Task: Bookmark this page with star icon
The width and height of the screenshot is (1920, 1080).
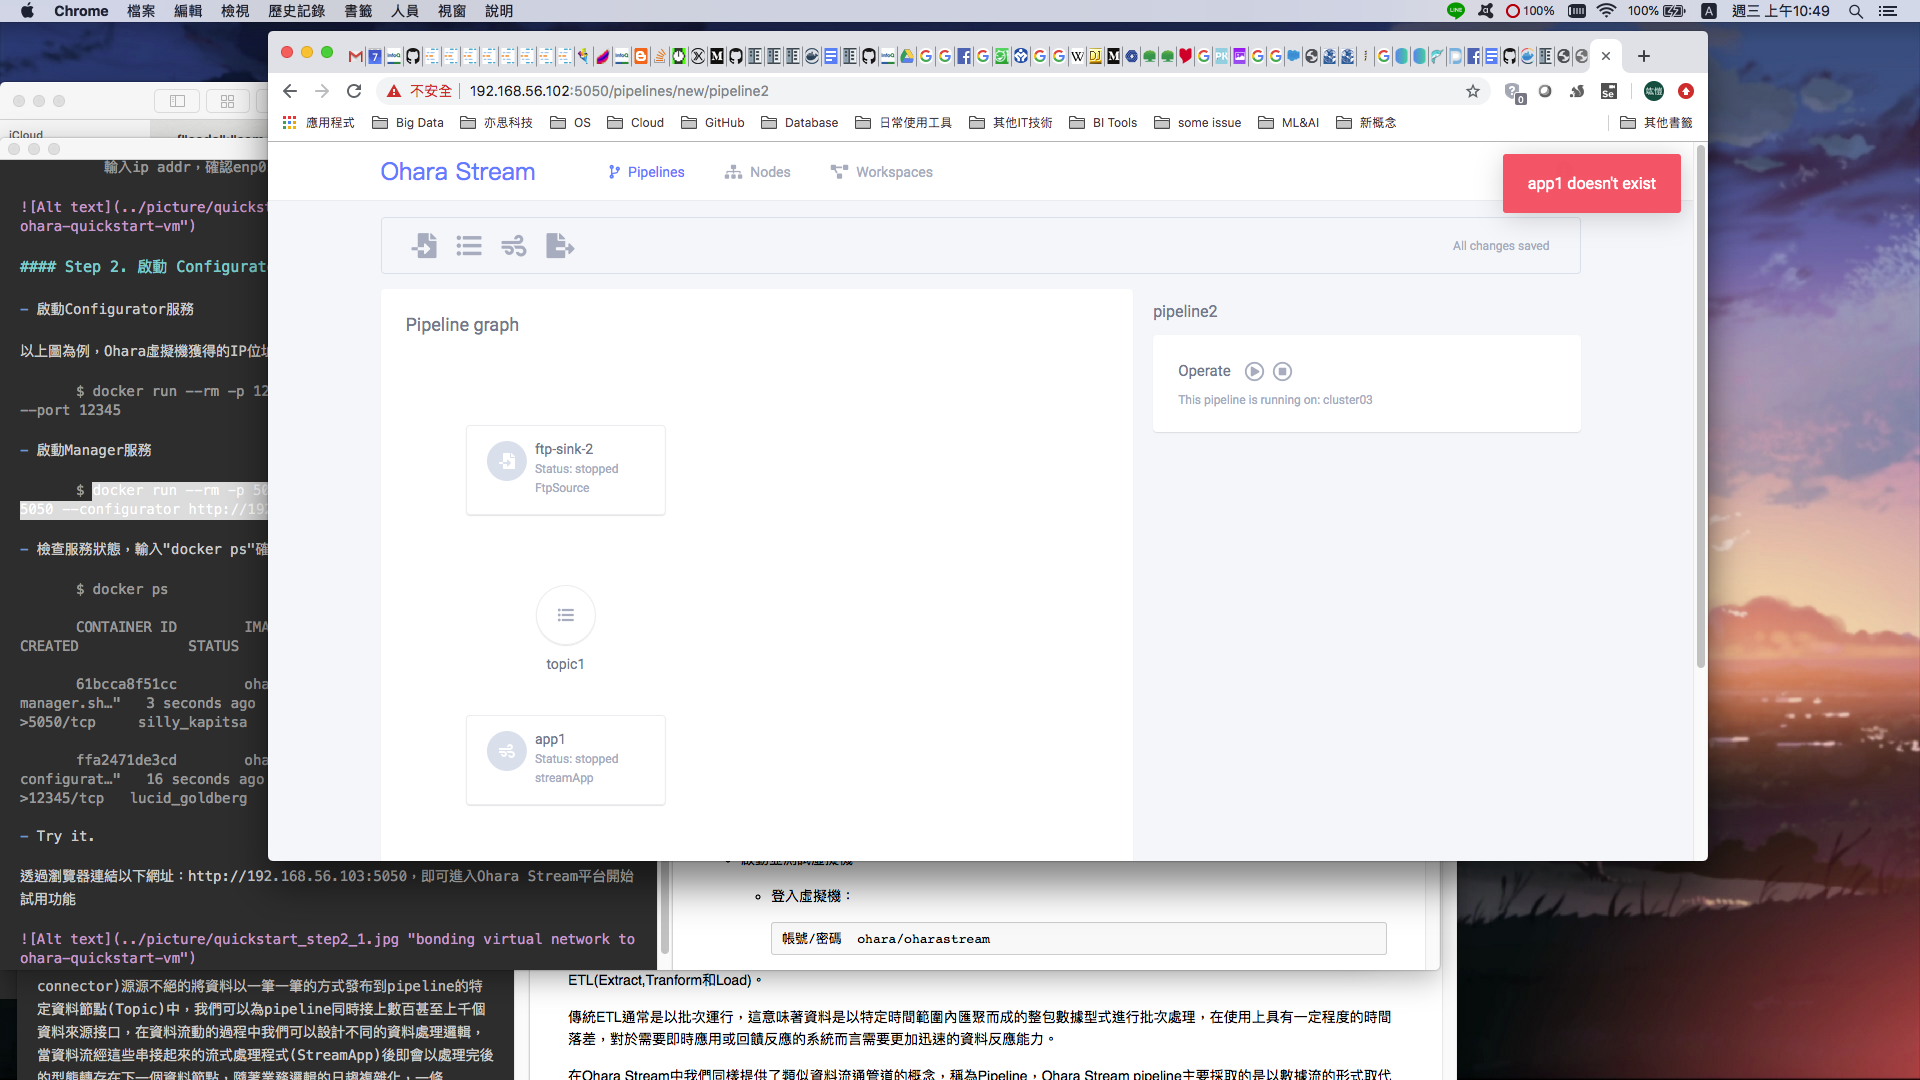Action: pos(1473,91)
